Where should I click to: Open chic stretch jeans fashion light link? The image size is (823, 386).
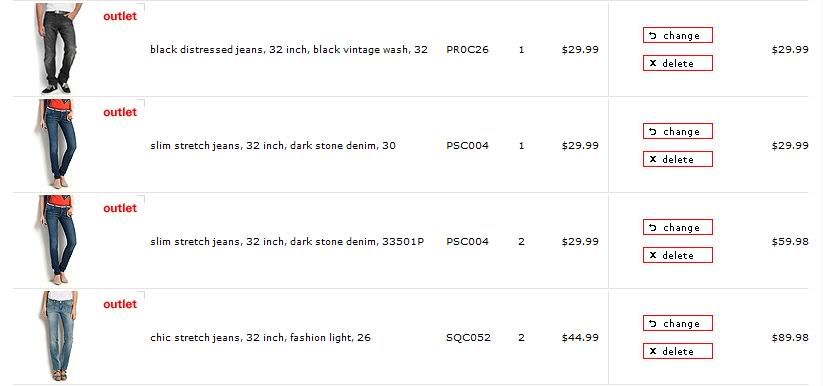click(x=260, y=338)
